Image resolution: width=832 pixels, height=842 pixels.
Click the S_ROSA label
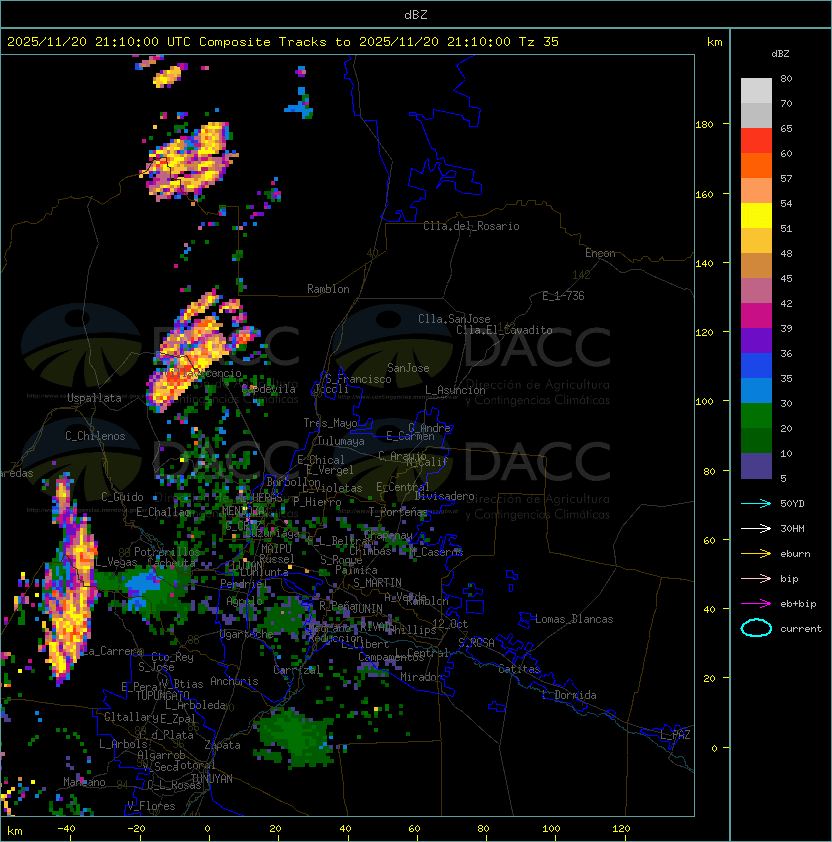tap(476, 642)
